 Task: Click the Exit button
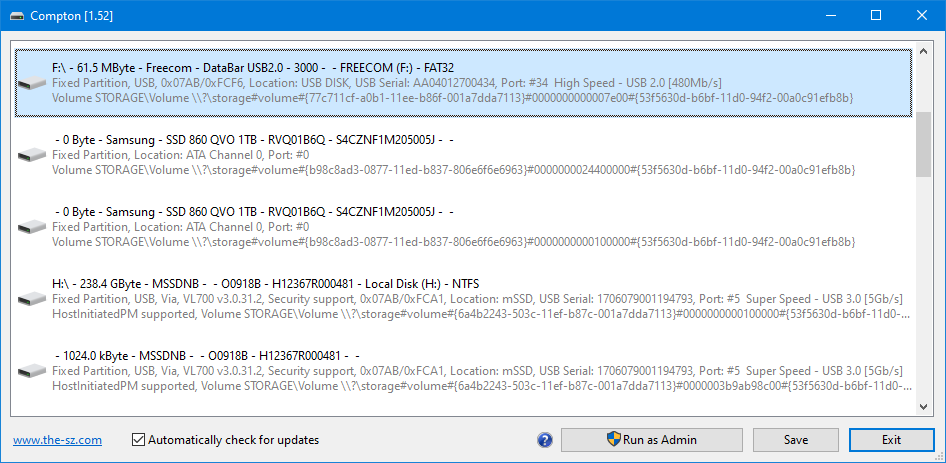891,439
